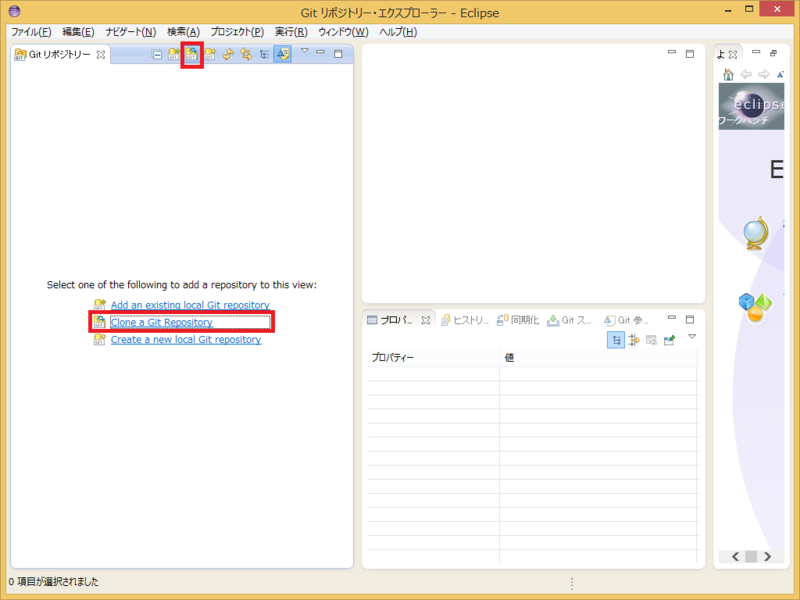Switch to the 同期化 (Synchronize) tab
This screenshot has width=800, height=600.
pos(518,320)
